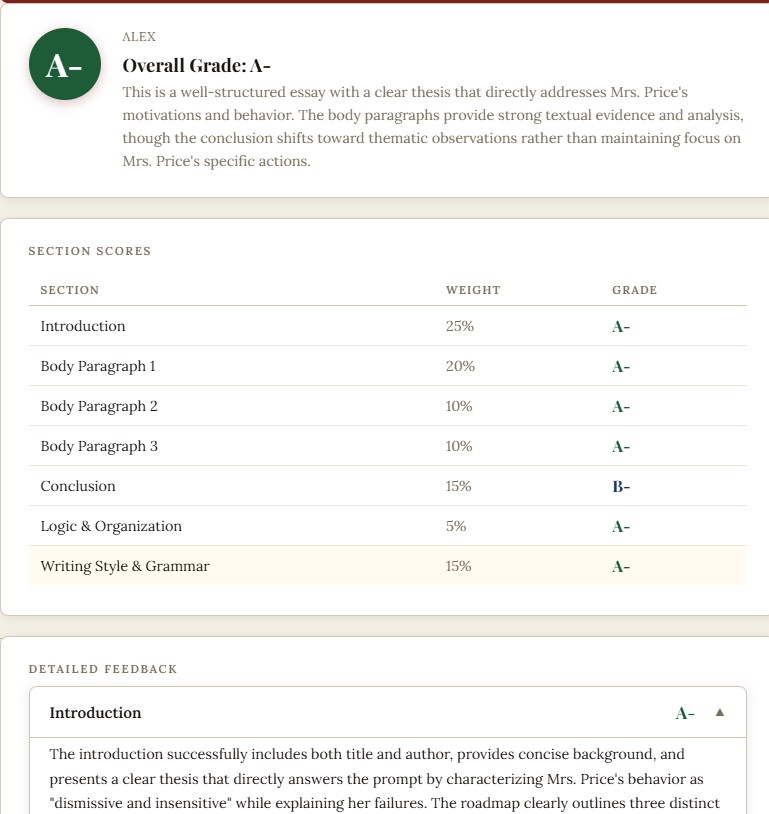Click the GRADE column header
The height and width of the screenshot is (814, 769).
click(x=635, y=290)
